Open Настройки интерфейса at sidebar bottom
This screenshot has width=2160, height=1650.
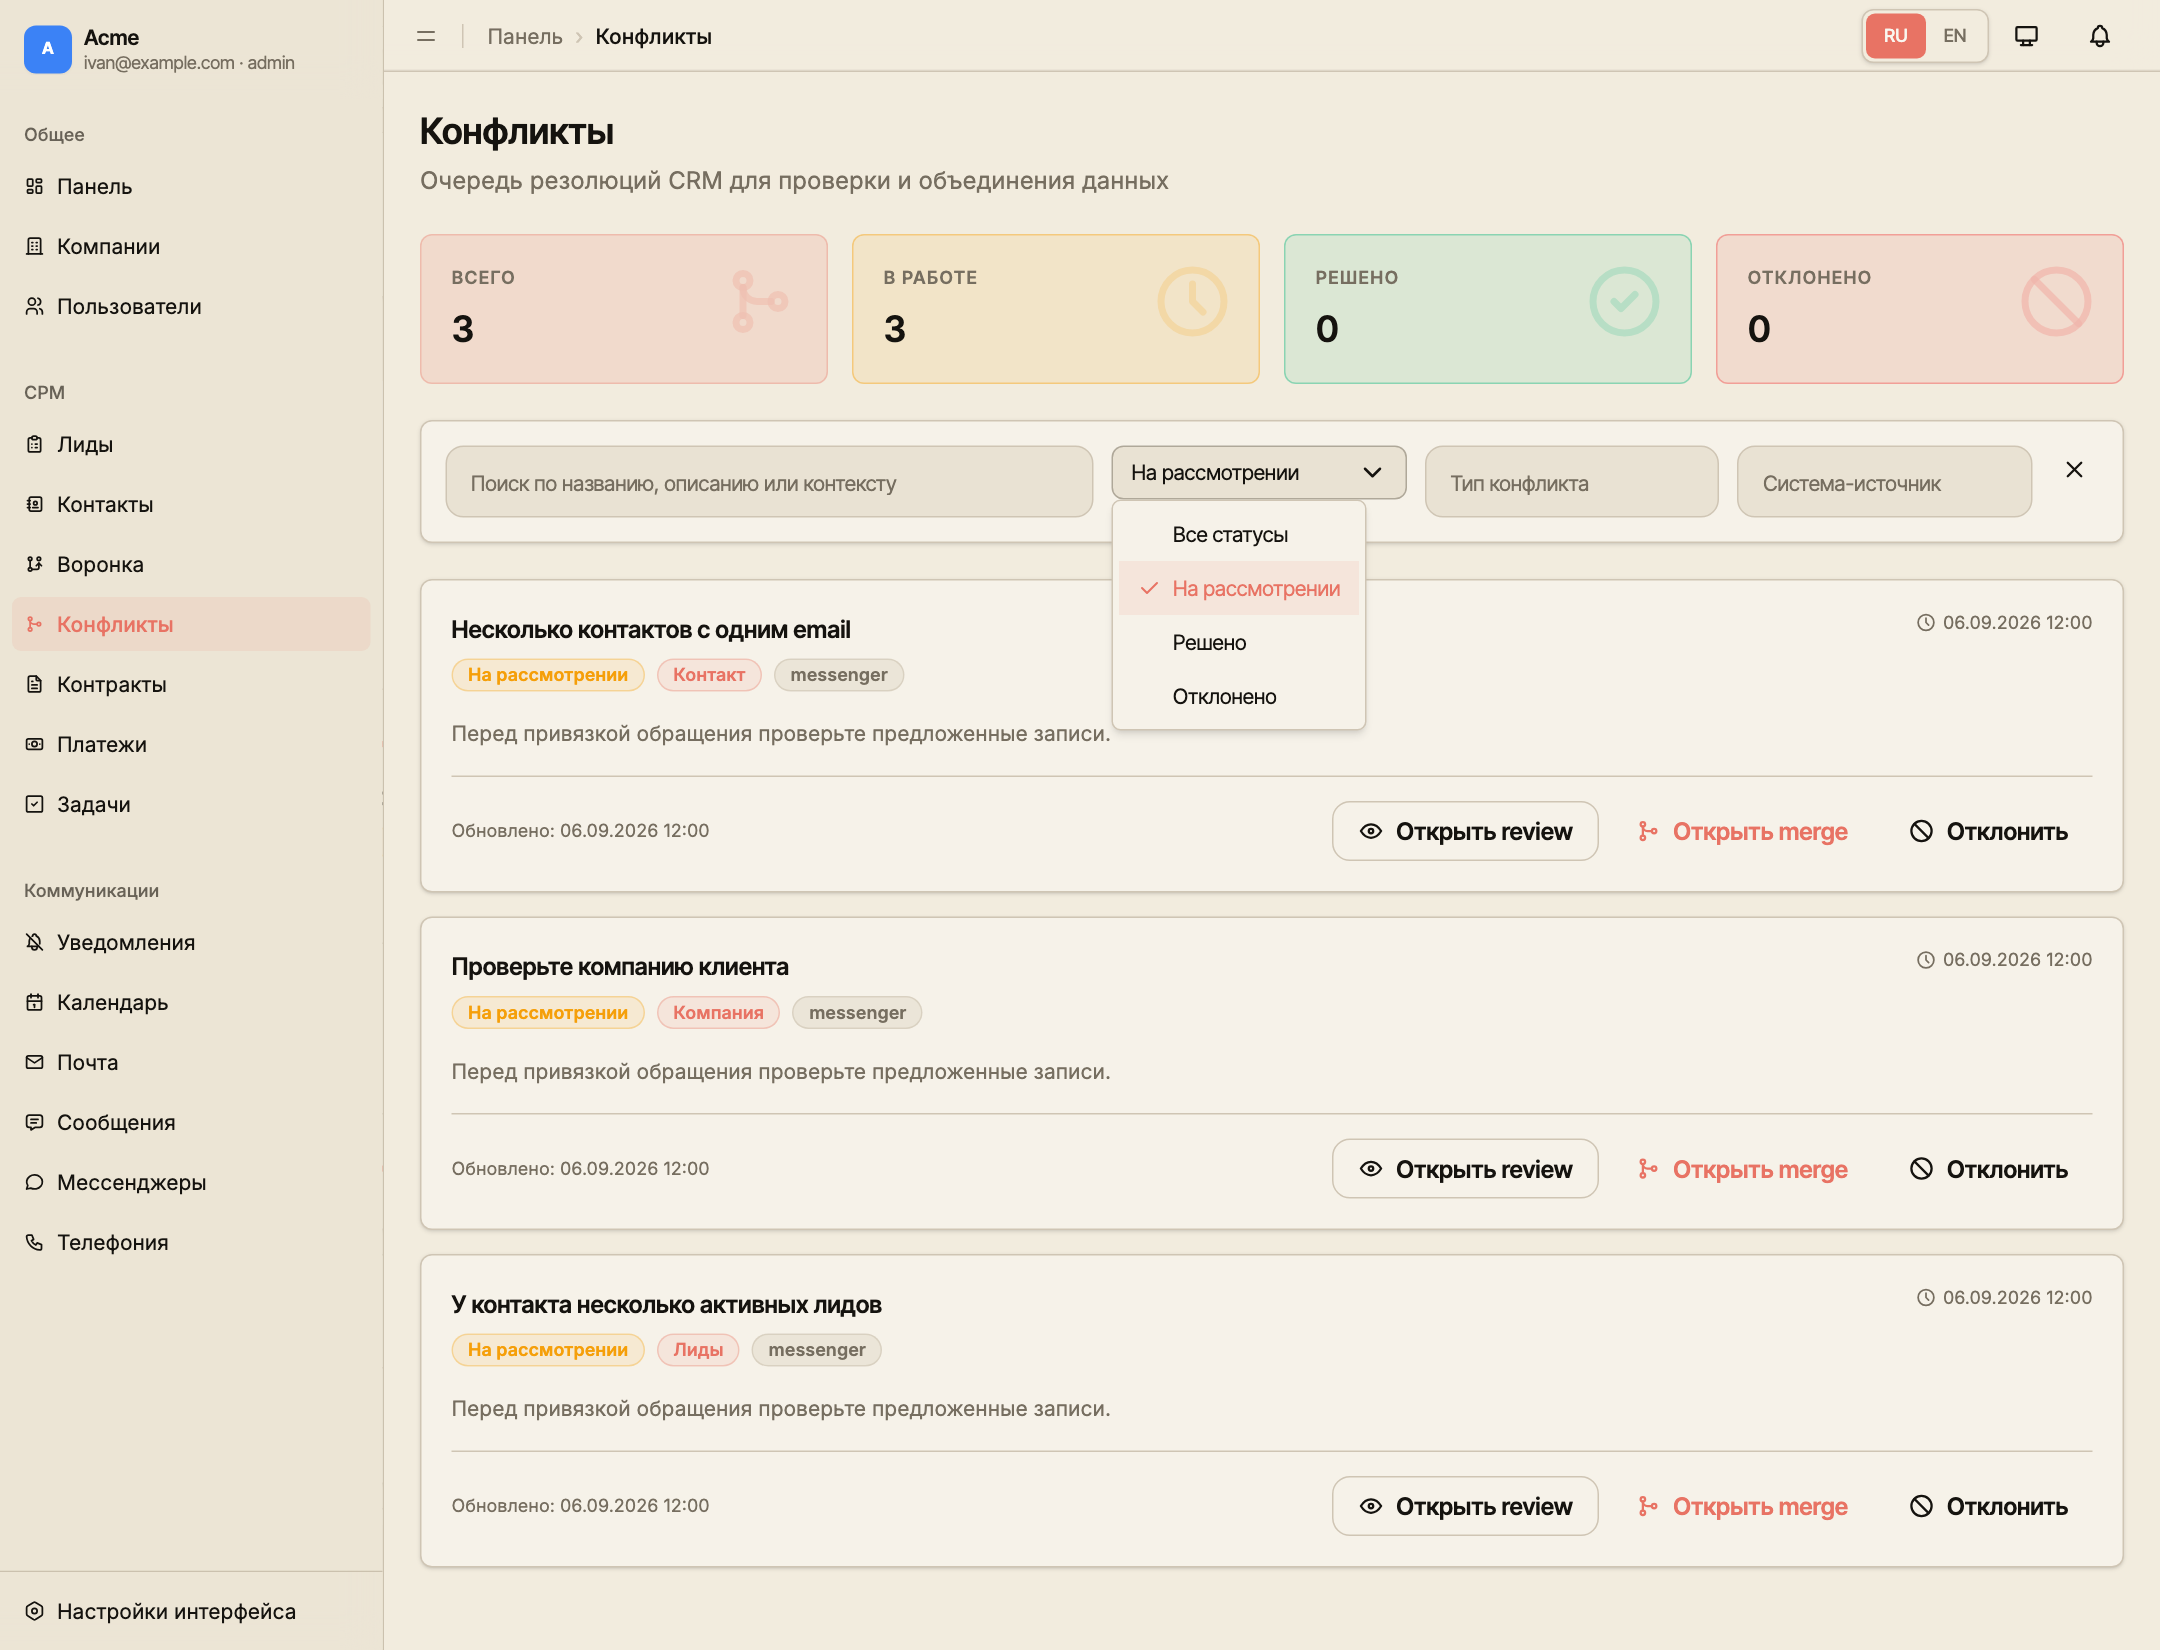191,1611
